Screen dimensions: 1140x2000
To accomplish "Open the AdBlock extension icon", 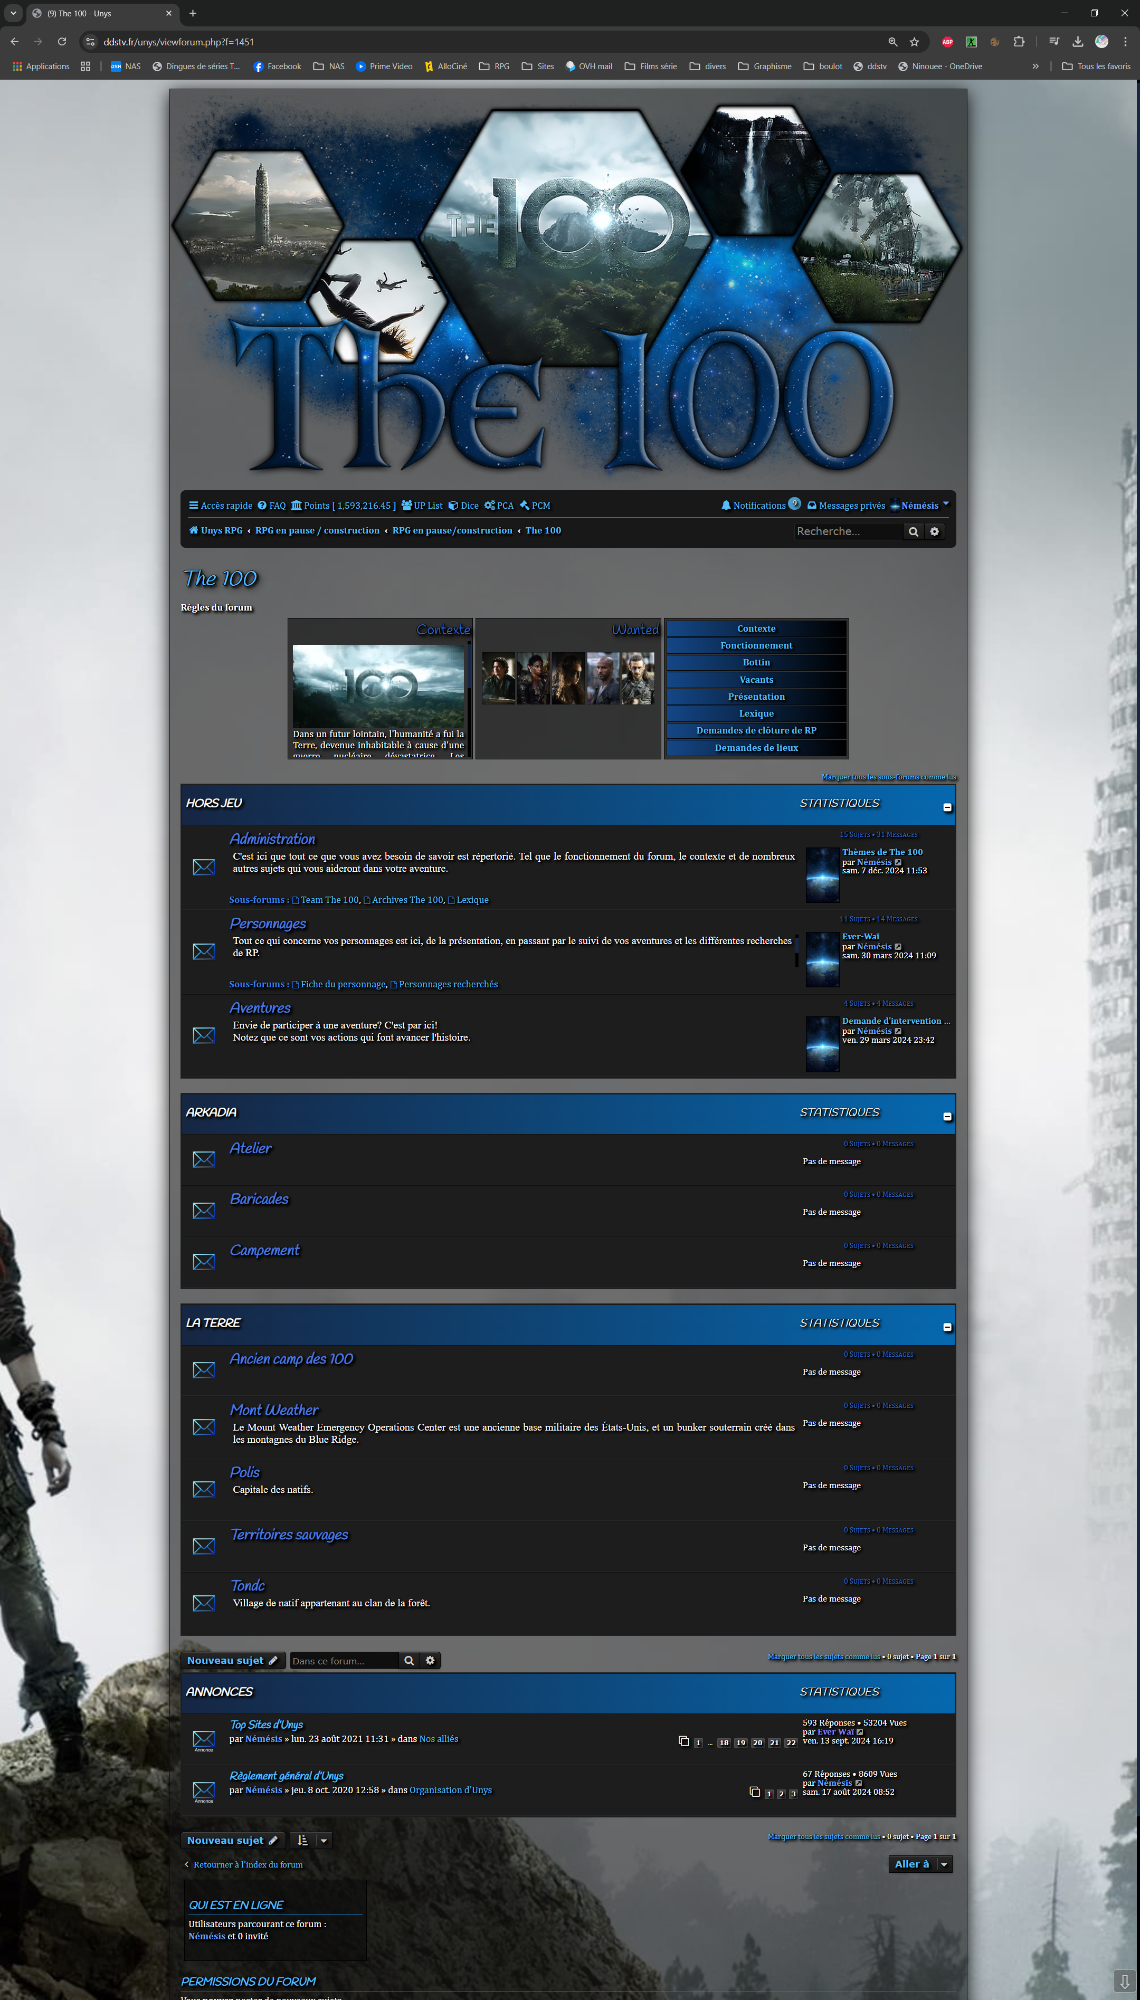I will 948,42.
